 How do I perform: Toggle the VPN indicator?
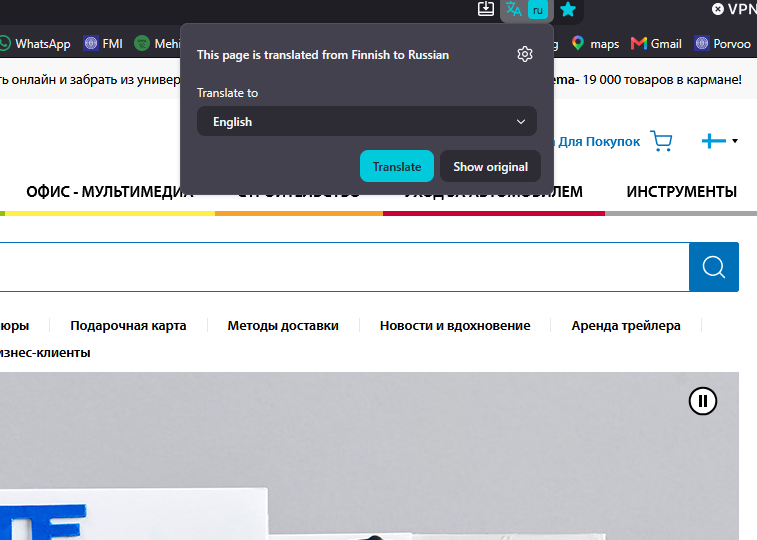(734, 9)
